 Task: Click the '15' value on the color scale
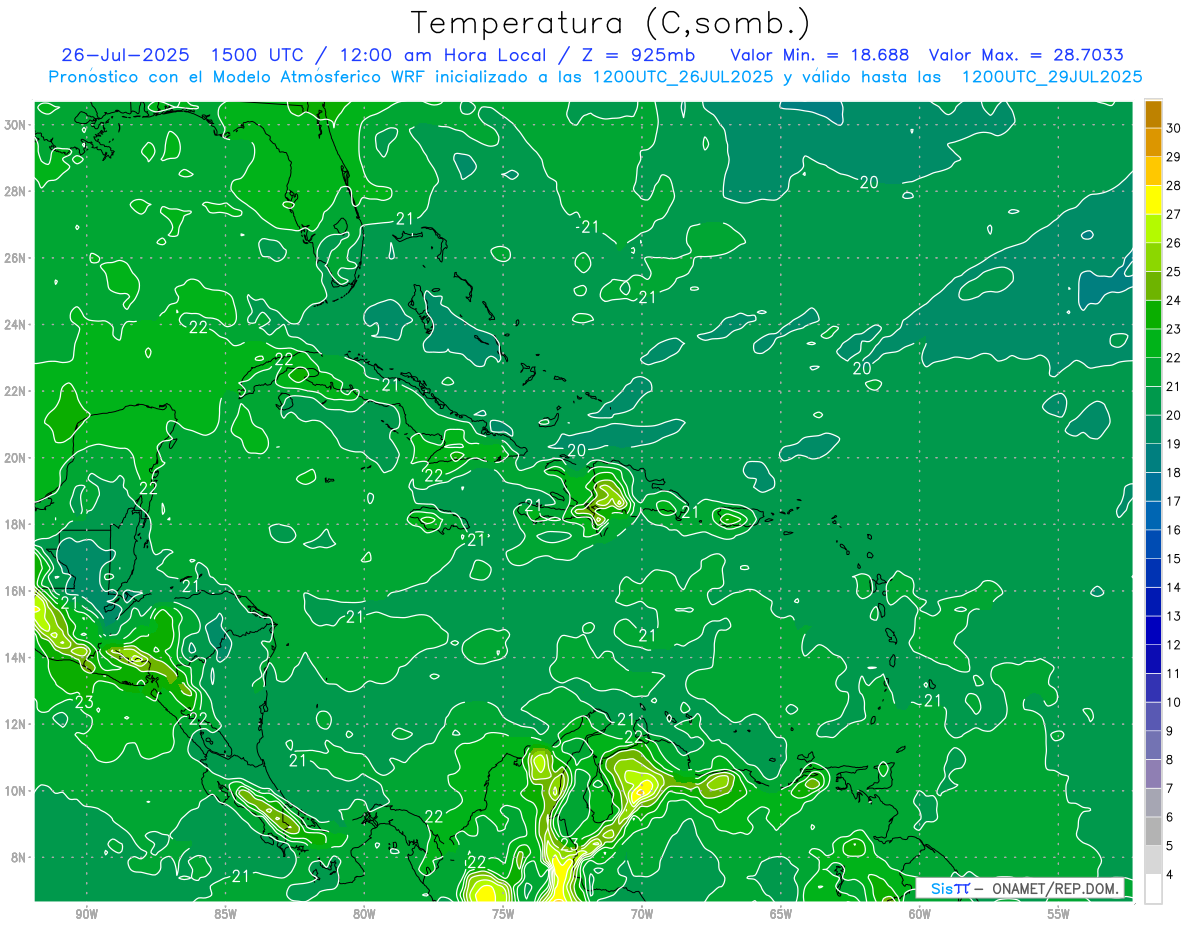1174,559
